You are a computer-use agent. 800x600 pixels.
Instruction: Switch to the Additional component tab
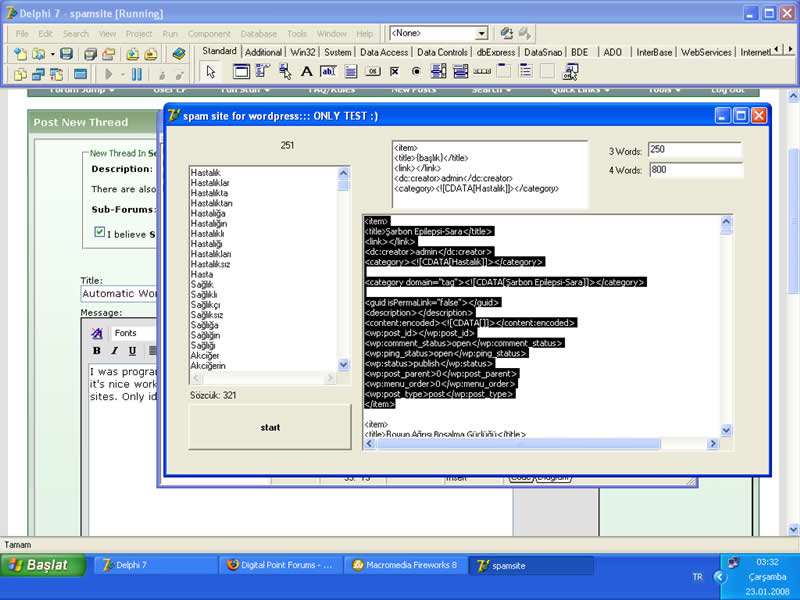[x=263, y=52]
